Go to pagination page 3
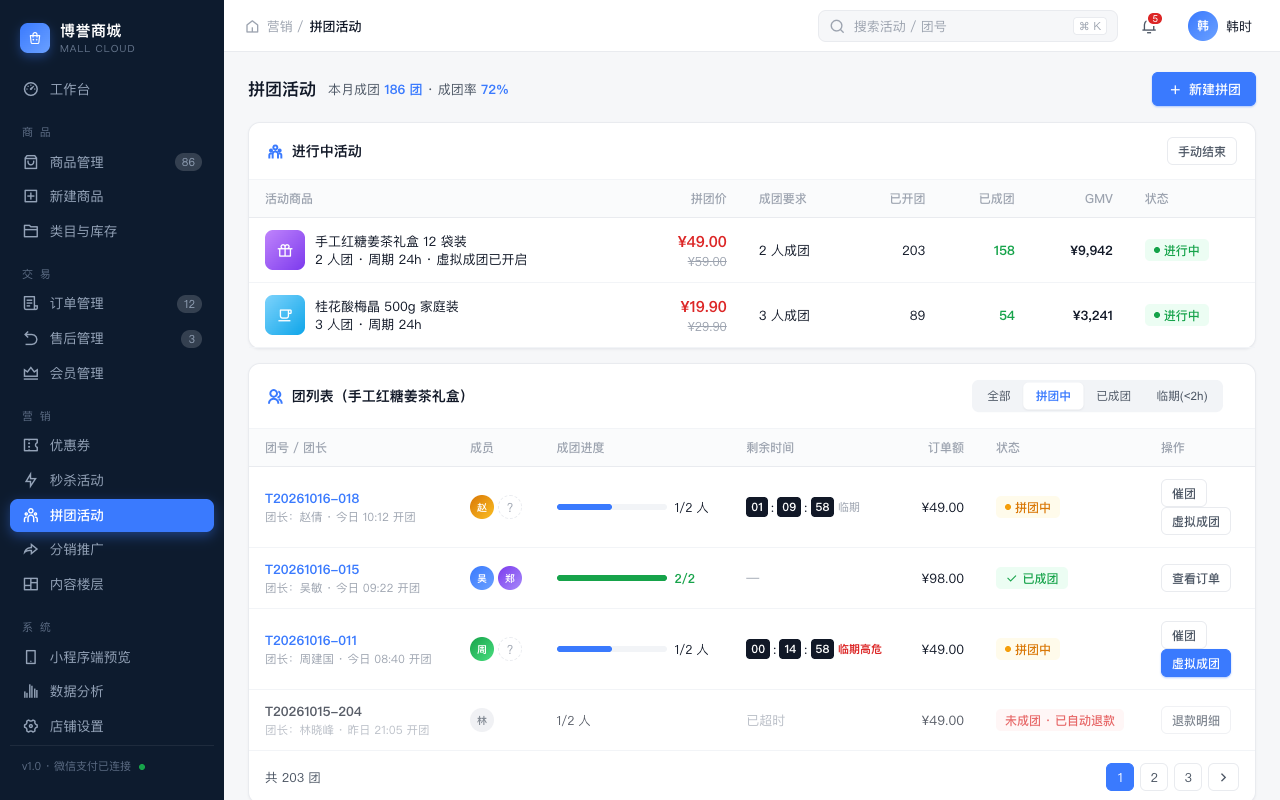Viewport: 1280px width, 800px height. 1188,777
